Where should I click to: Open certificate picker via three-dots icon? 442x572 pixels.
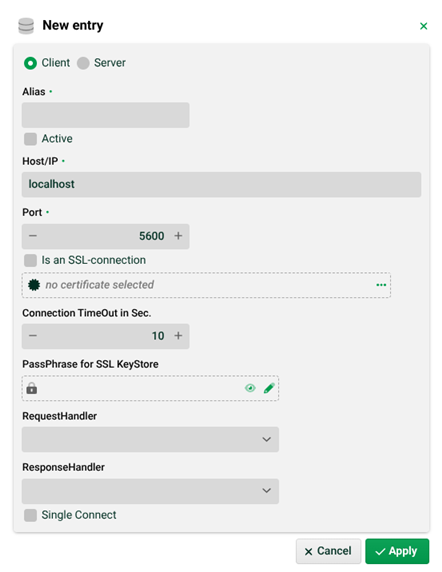tap(381, 285)
